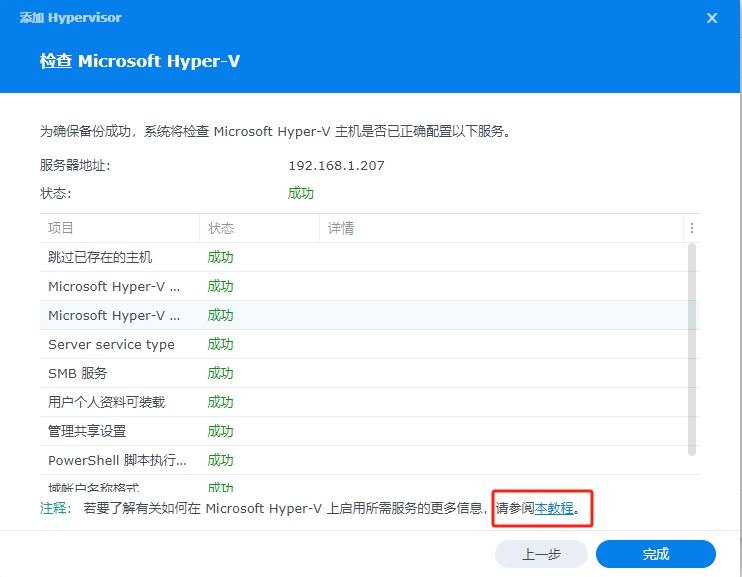Click the green 成功 next to 状态 label
This screenshot has height=577, width=742.
[301, 193]
